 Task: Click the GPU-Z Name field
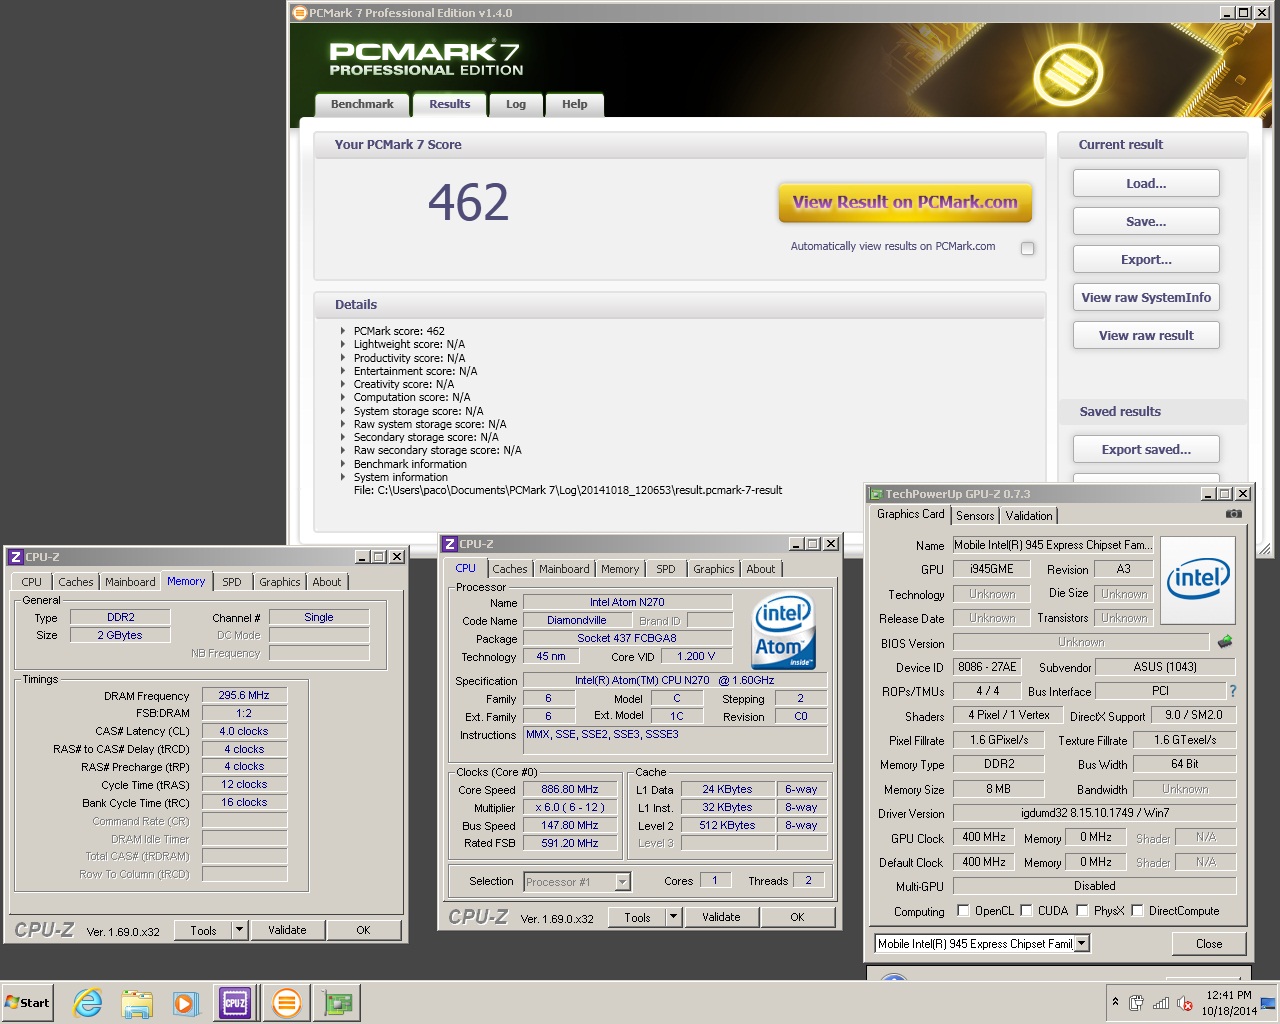[x=1053, y=545]
